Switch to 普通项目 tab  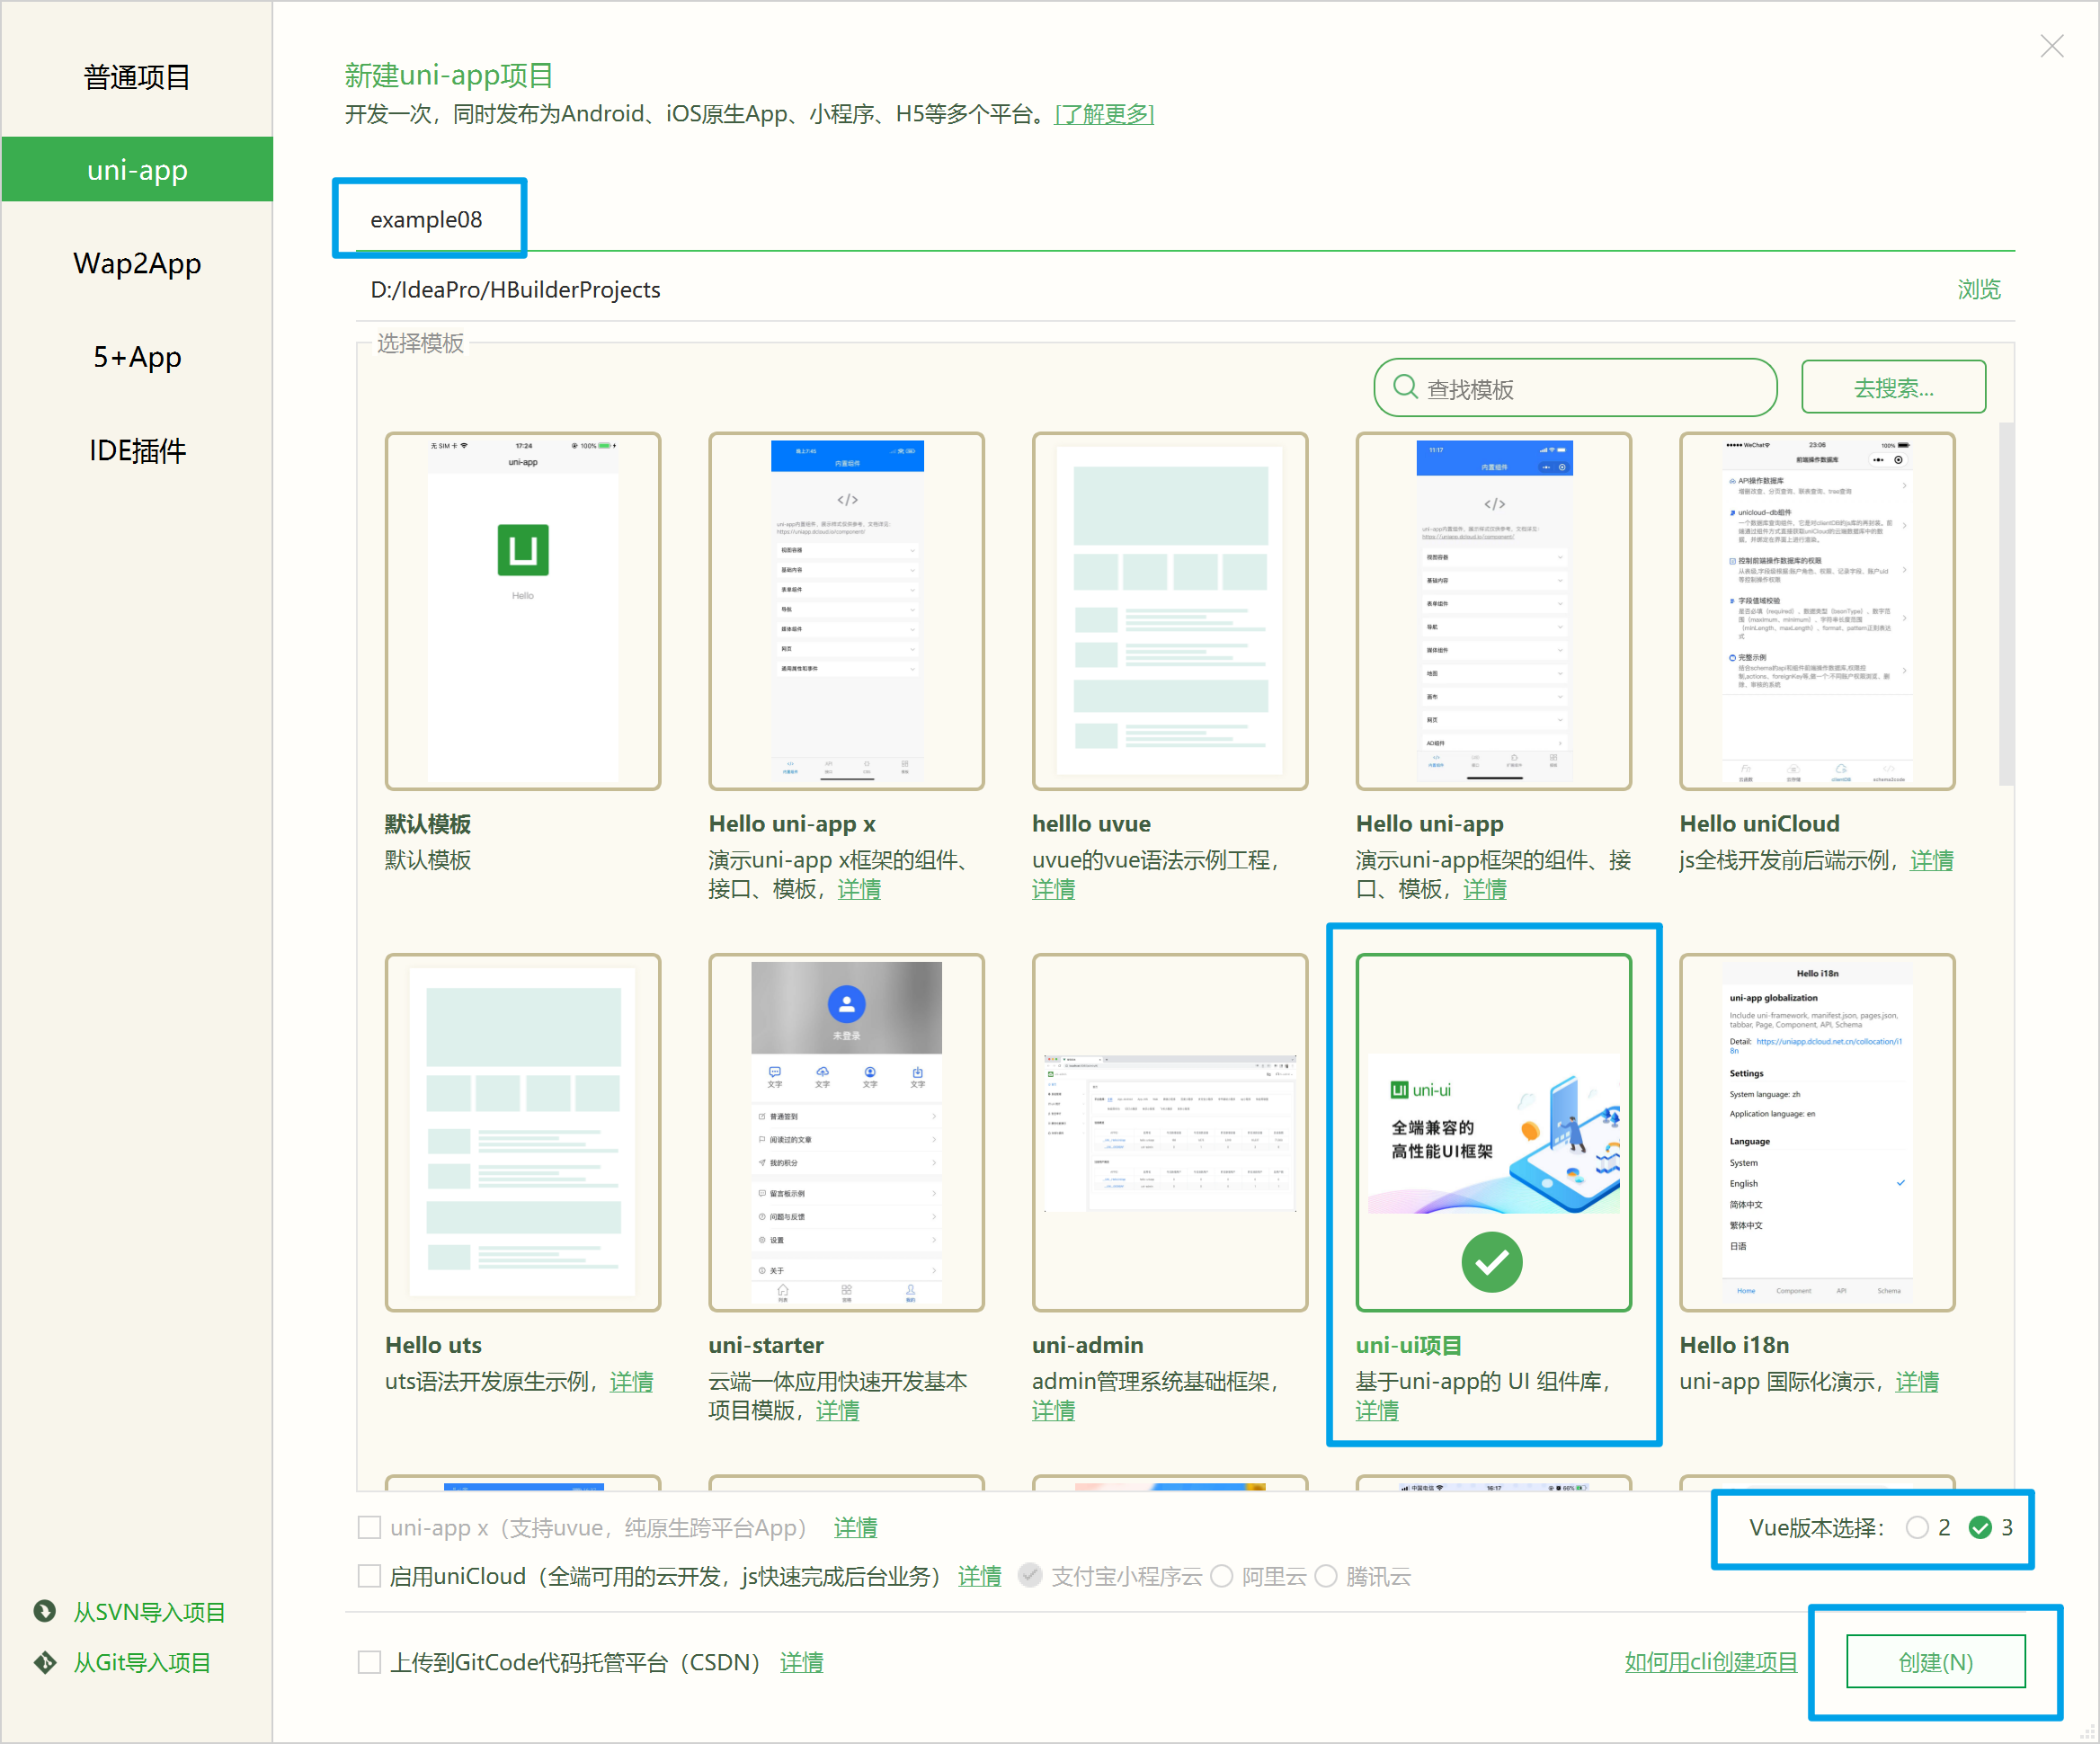tap(137, 77)
